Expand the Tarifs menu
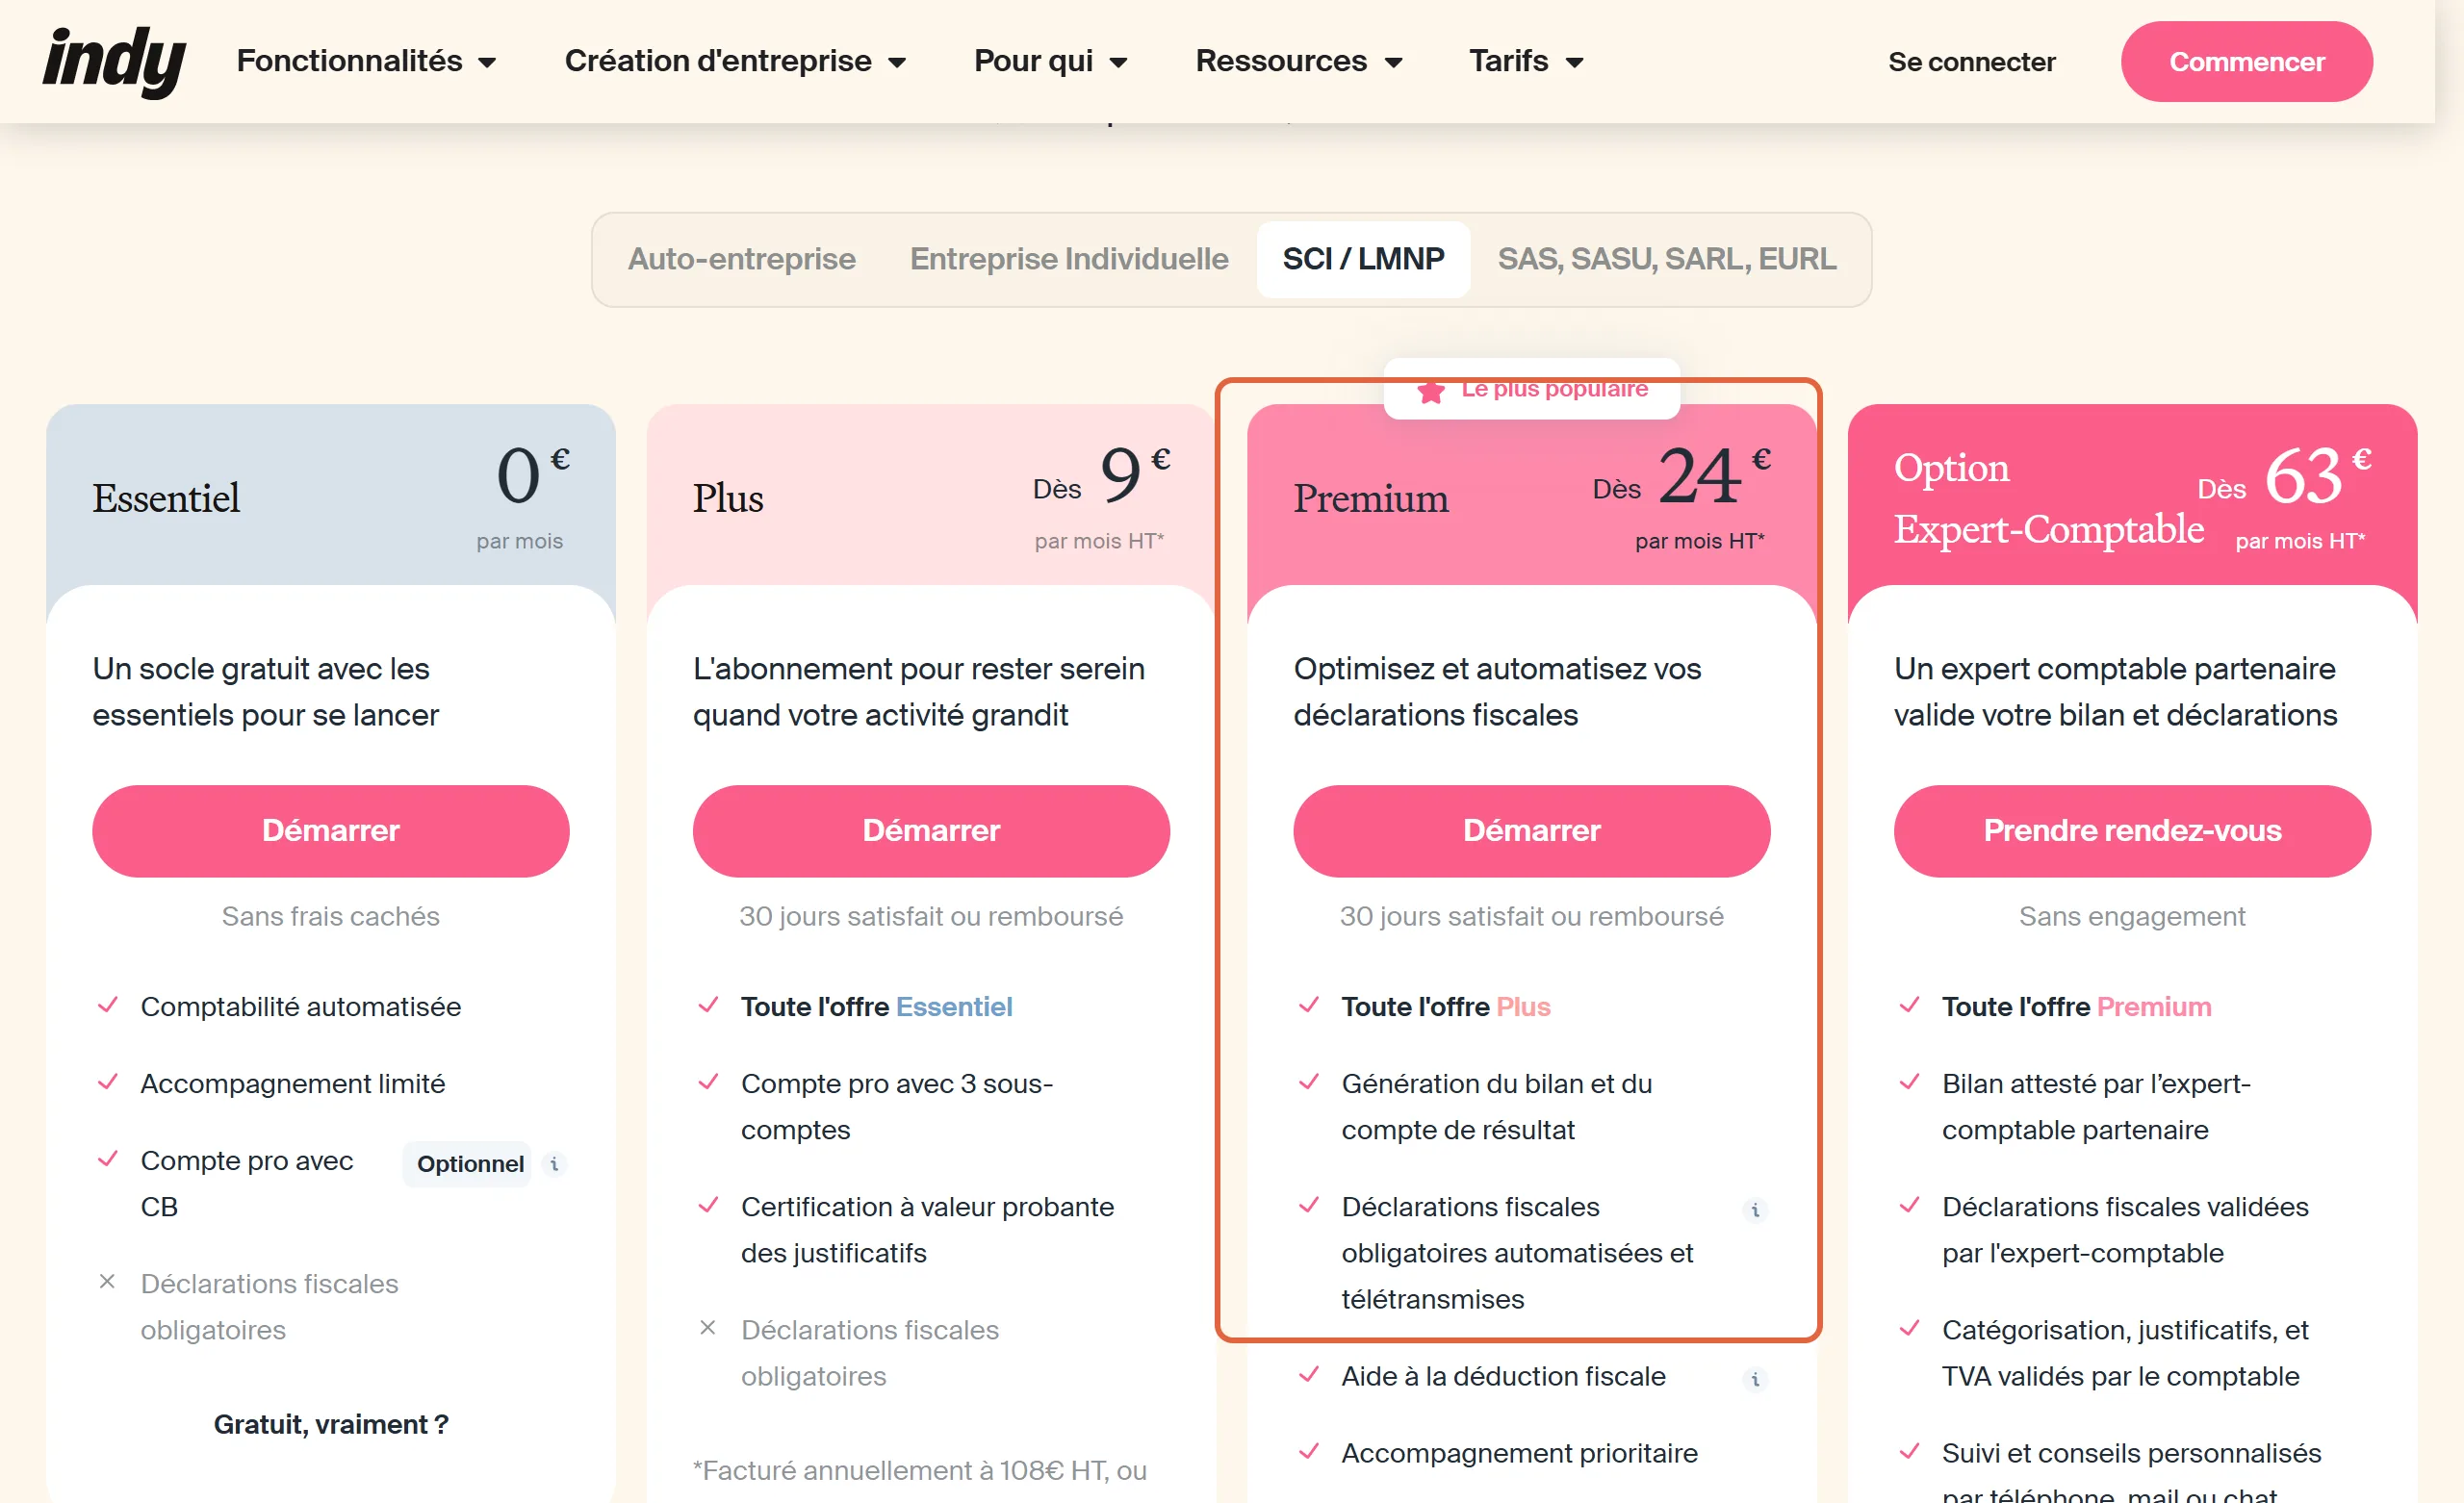The width and height of the screenshot is (2464, 1503). (x=1525, y=61)
